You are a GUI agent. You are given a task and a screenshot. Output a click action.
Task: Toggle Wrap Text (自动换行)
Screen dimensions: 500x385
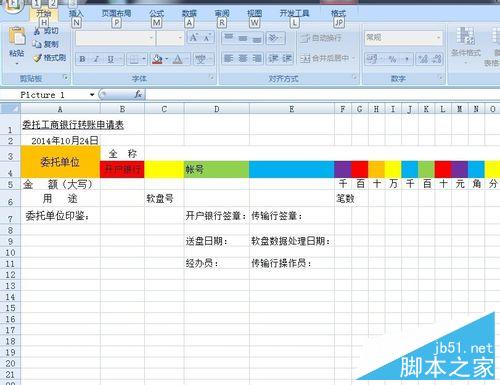tap(321, 38)
